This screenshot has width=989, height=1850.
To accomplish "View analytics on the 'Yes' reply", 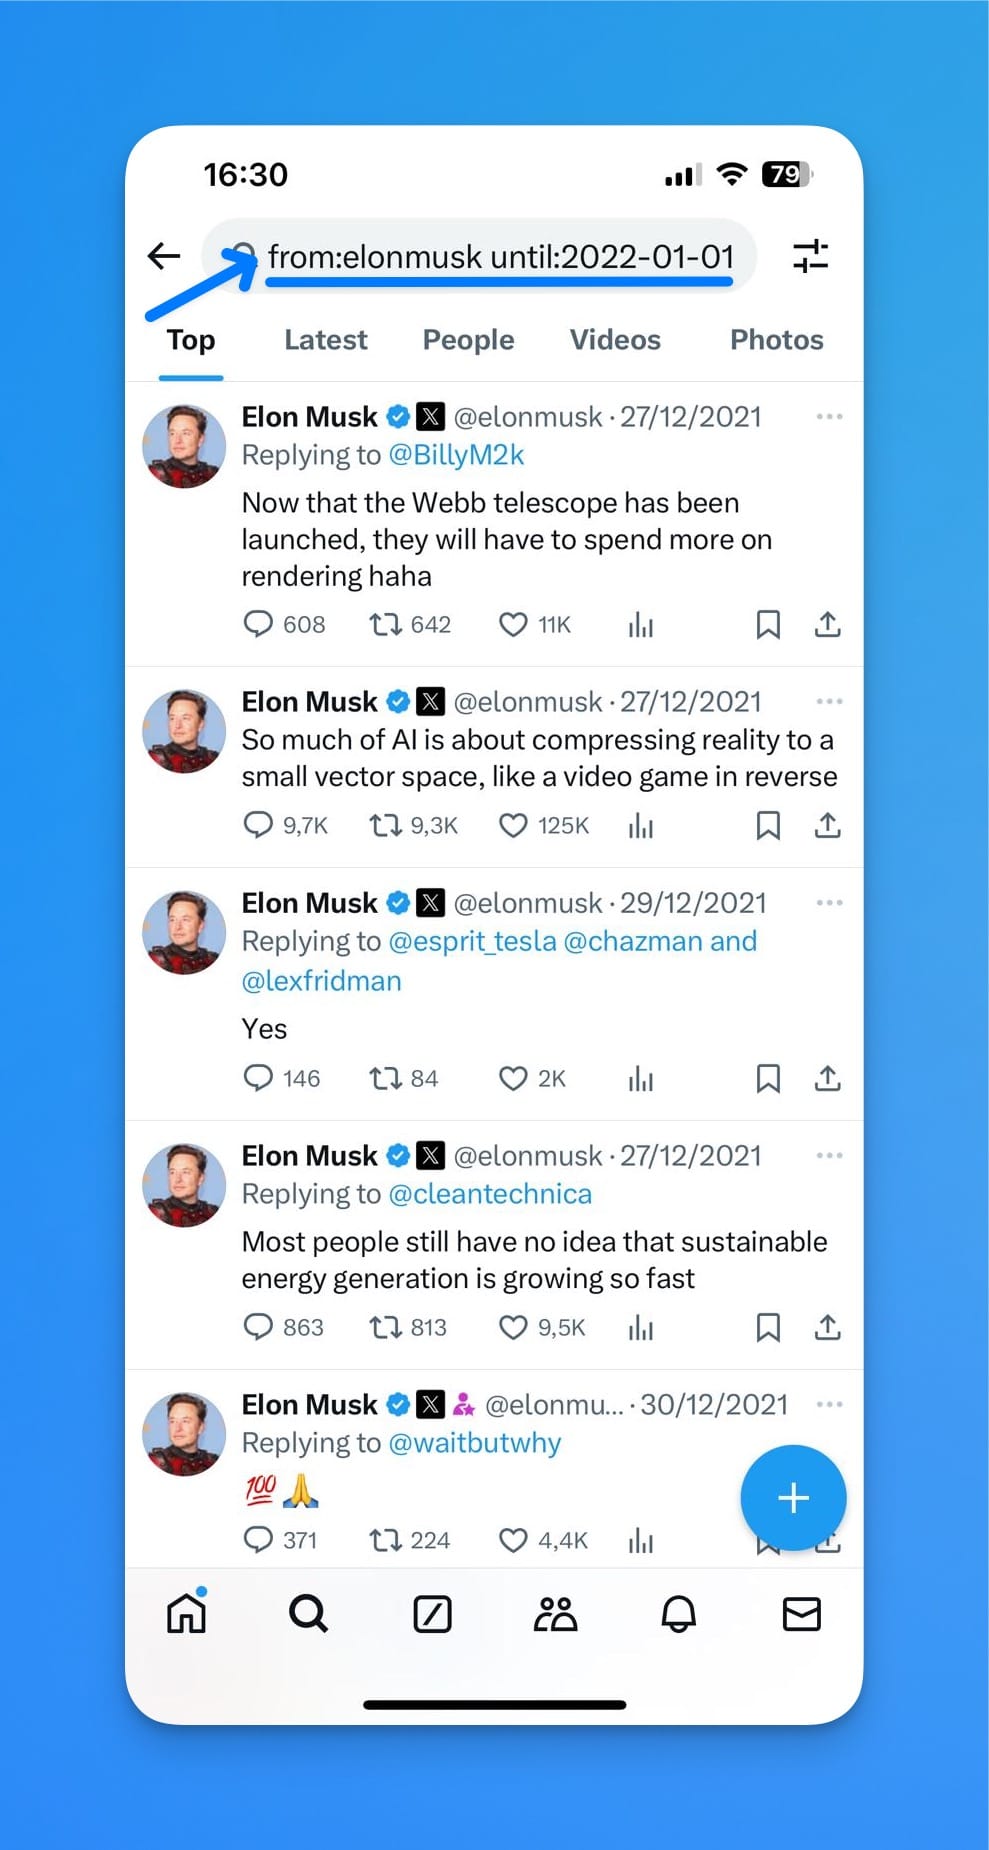I will click(641, 1079).
